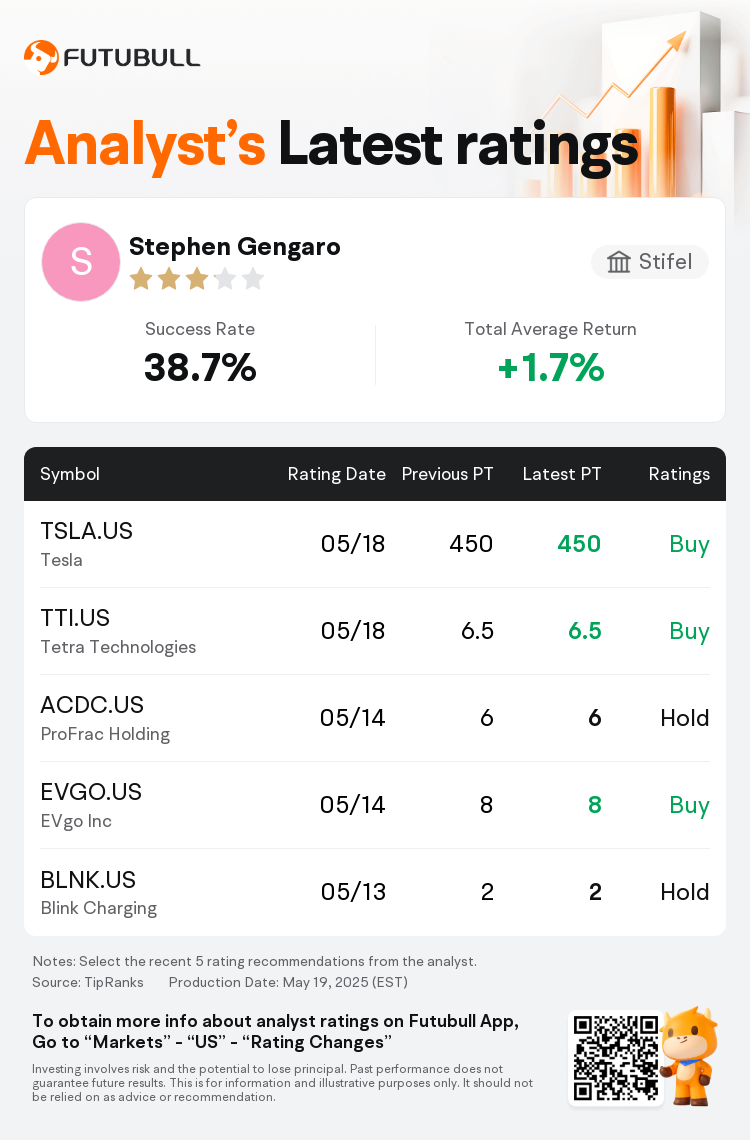Click the green 450 Latest PT for Tesla
The height and width of the screenshot is (1140, 750).
pos(579,544)
